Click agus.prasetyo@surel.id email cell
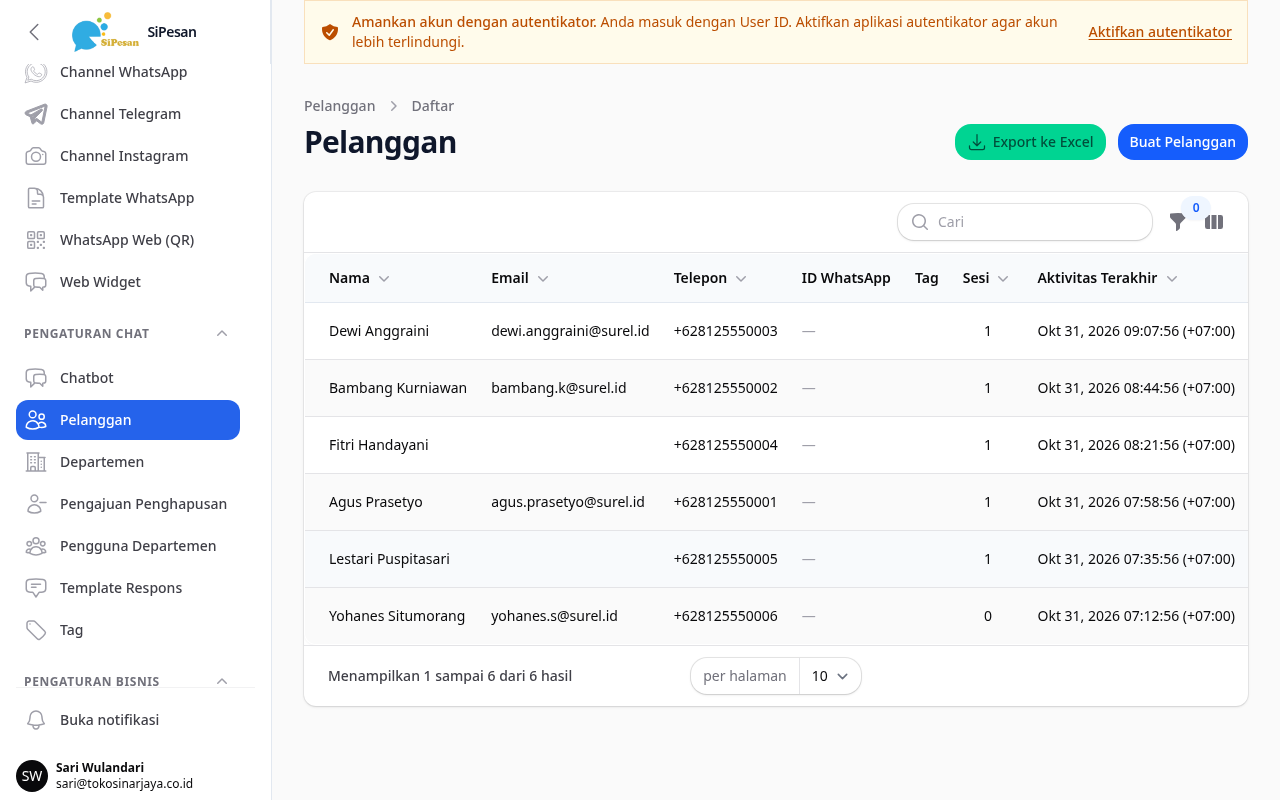The height and width of the screenshot is (800, 1280). [x=568, y=502]
